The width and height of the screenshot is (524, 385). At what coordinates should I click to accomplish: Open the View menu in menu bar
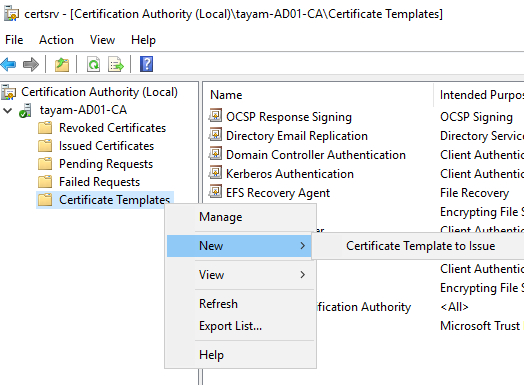tap(102, 40)
